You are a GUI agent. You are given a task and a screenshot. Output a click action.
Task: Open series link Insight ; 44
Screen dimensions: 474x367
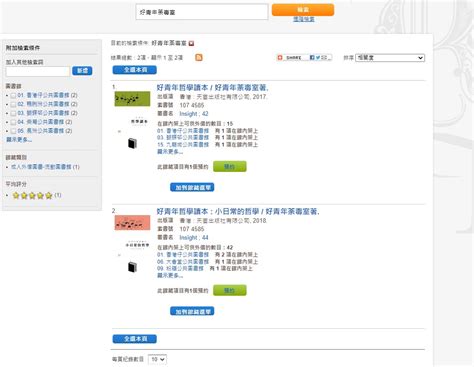click(x=194, y=238)
